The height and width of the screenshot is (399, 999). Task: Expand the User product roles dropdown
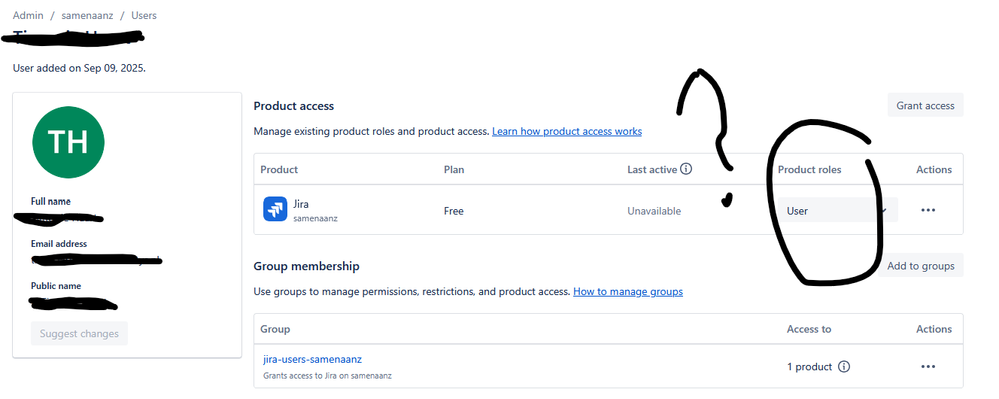coord(837,210)
